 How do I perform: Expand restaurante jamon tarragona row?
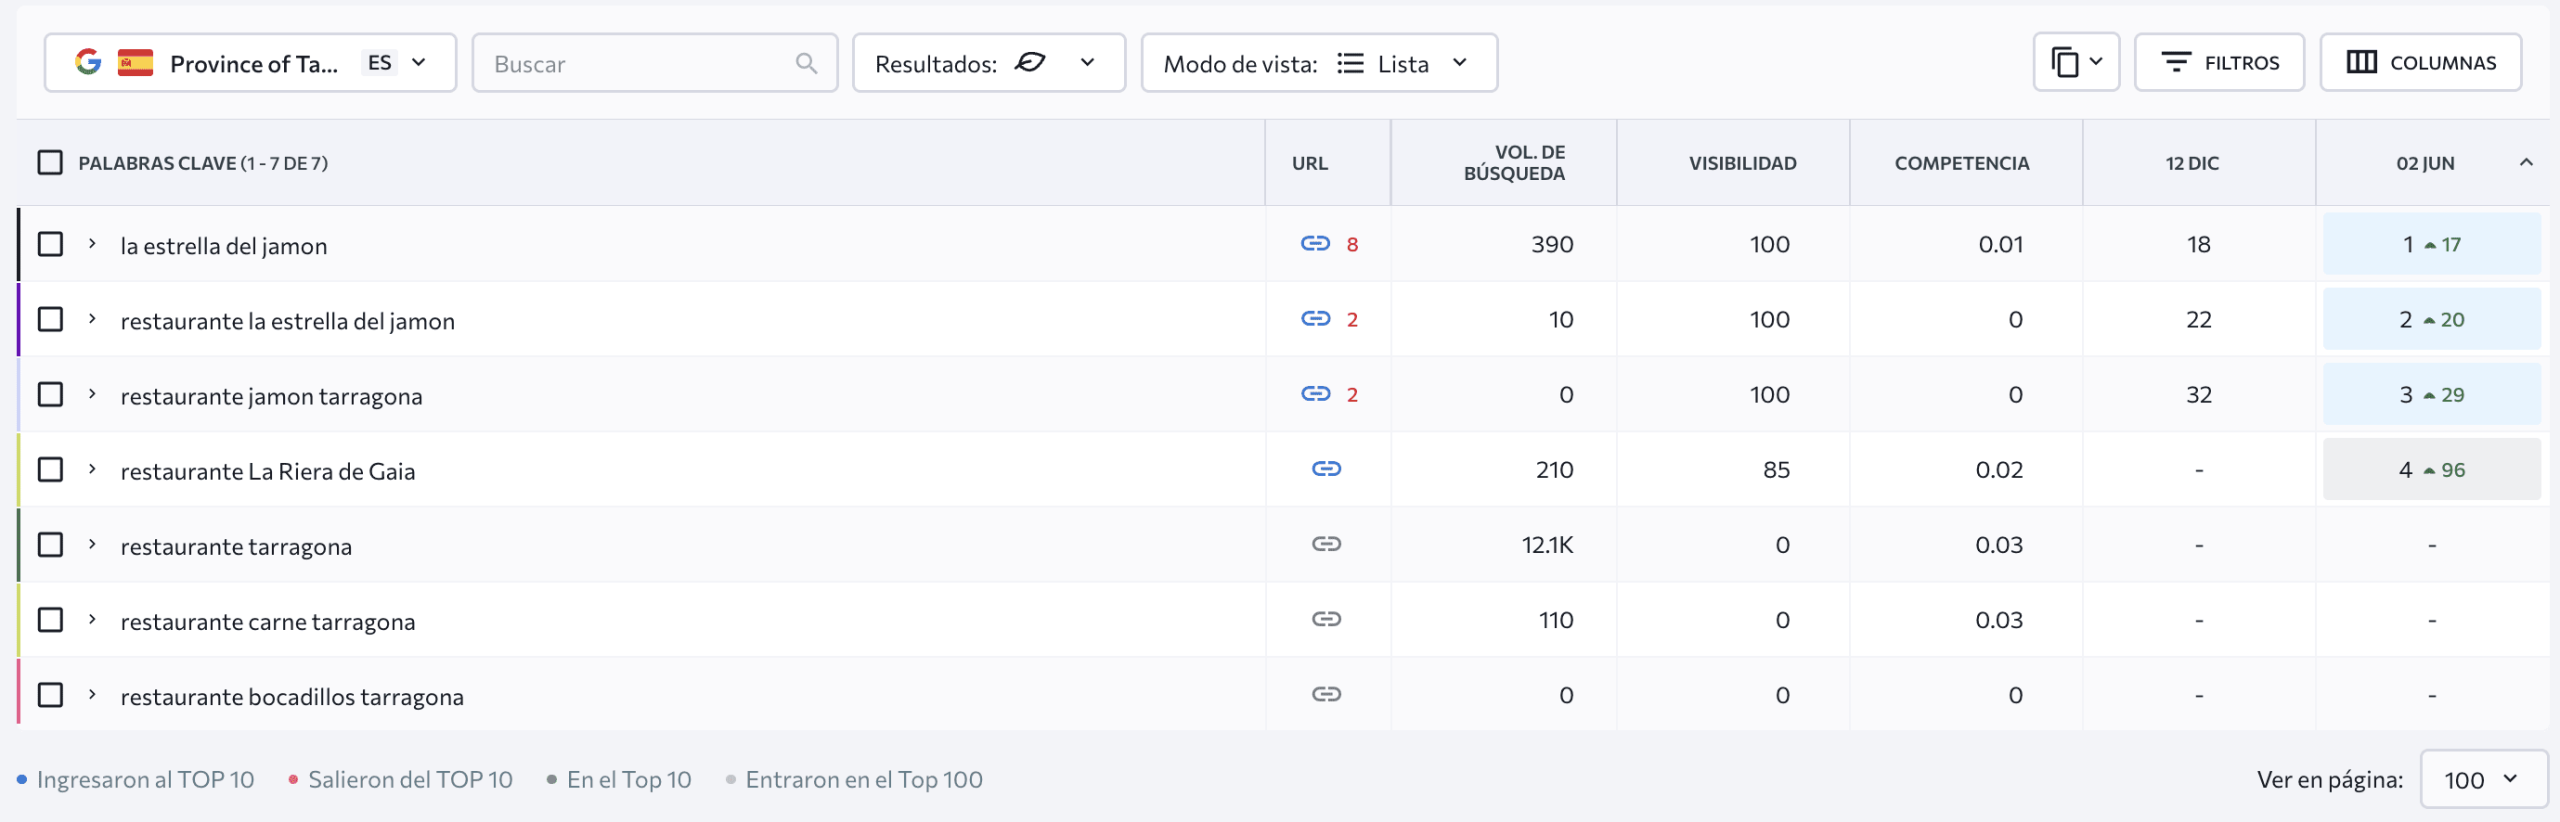click(x=92, y=393)
